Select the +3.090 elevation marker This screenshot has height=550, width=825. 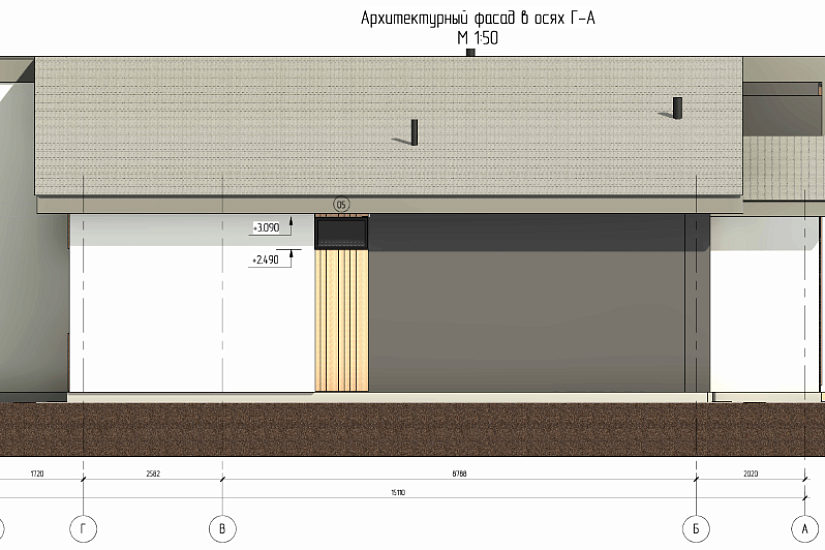pyautogui.click(x=267, y=228)
